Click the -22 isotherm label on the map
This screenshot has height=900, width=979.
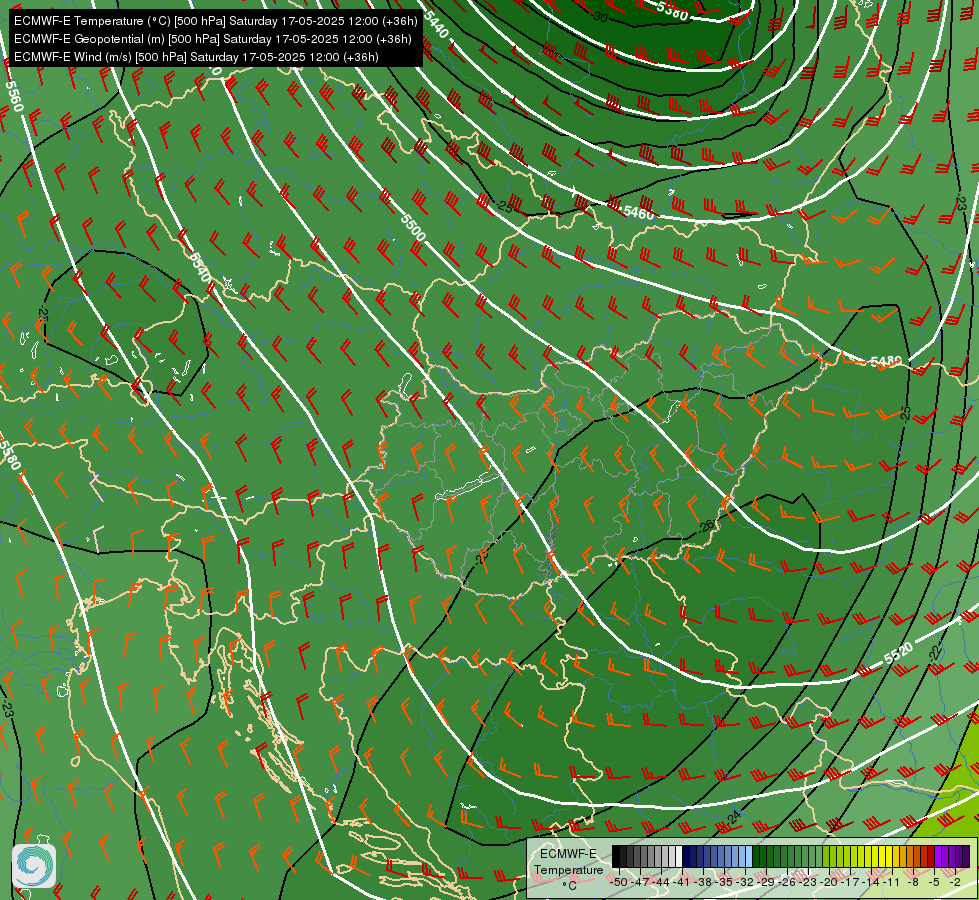pos(934,653)
